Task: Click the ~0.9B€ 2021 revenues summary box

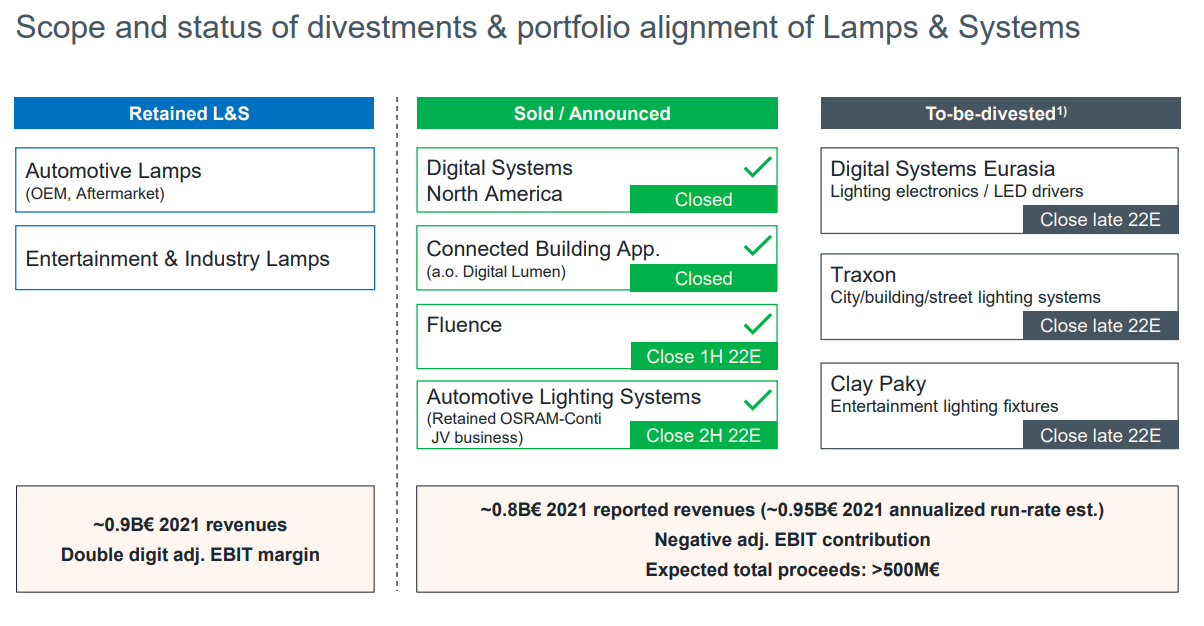Action: (x=195, y=539)
